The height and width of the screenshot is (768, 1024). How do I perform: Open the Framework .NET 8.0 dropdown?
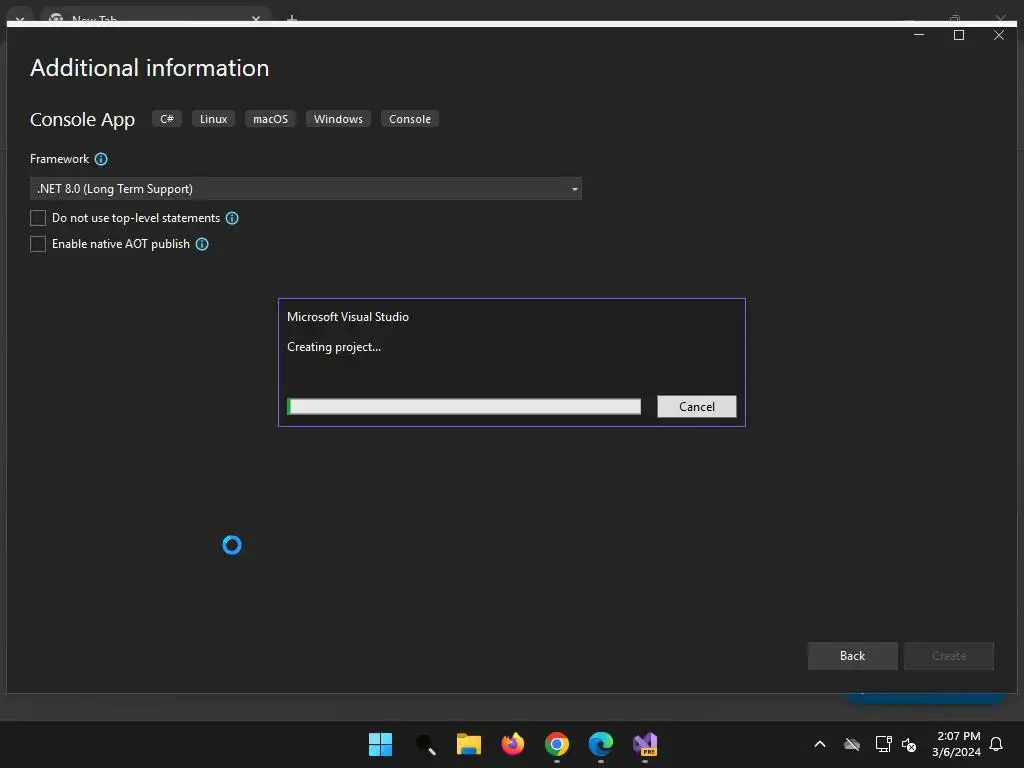[x=306, y=189]
